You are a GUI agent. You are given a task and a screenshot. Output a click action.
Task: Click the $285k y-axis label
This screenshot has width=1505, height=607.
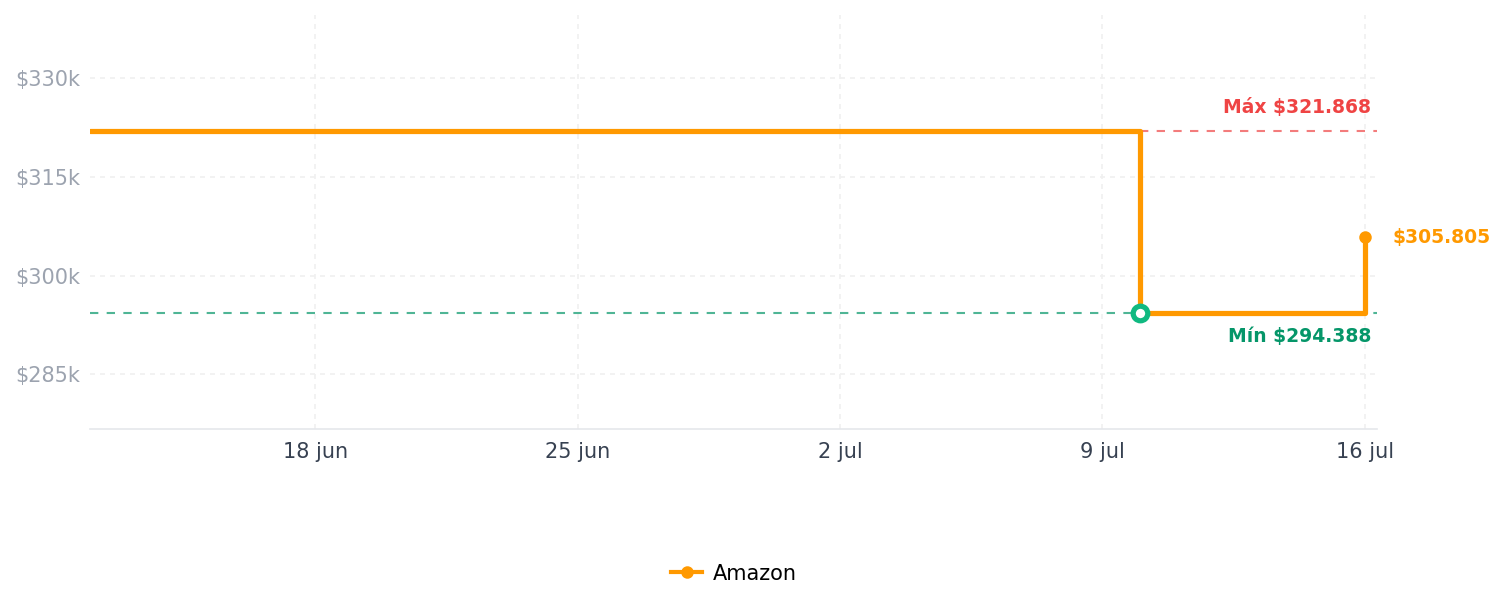click(47, 375)
